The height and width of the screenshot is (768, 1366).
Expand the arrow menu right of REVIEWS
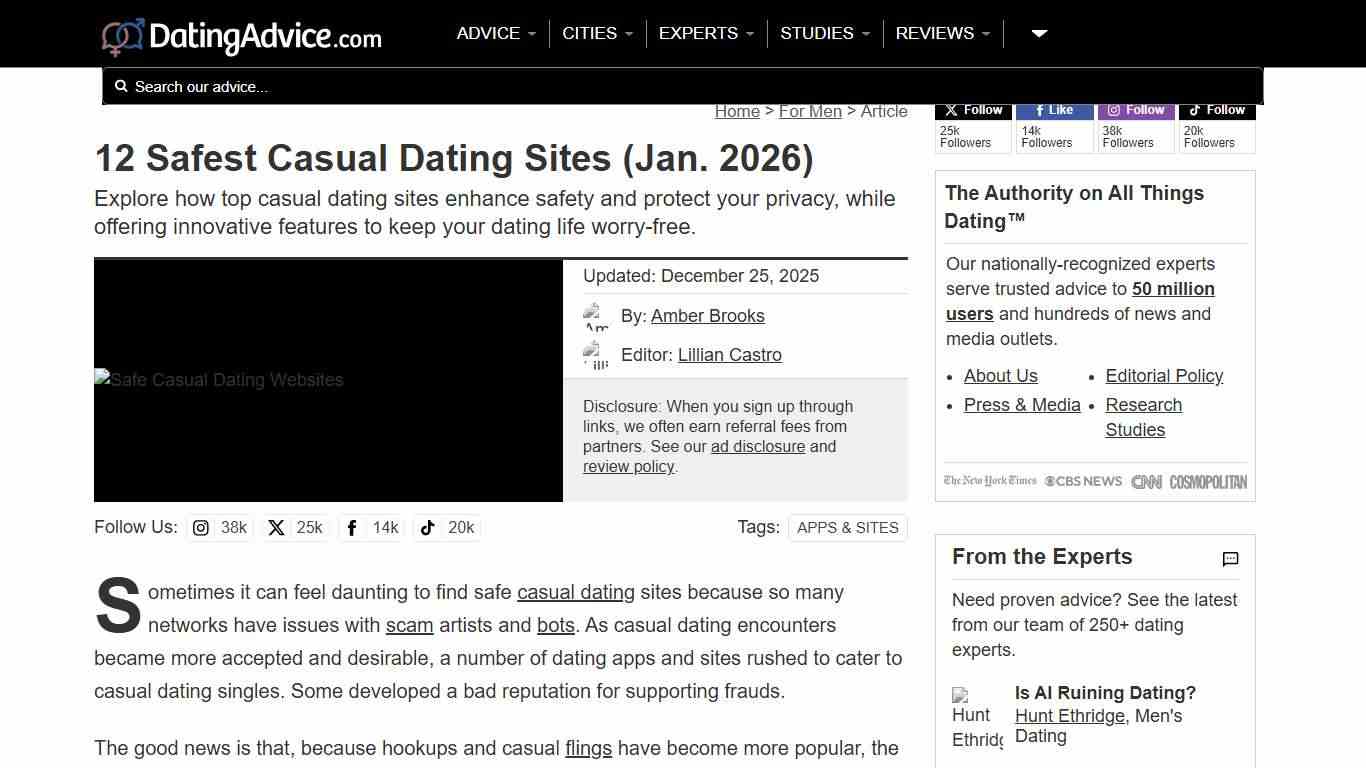[1038, 33]
